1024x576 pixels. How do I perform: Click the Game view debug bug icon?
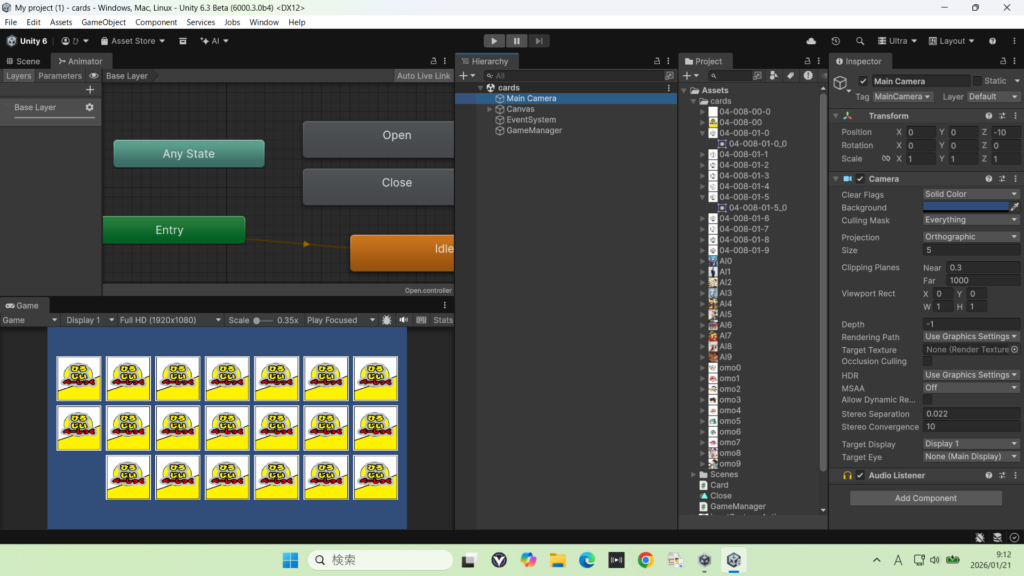point(387,320)
